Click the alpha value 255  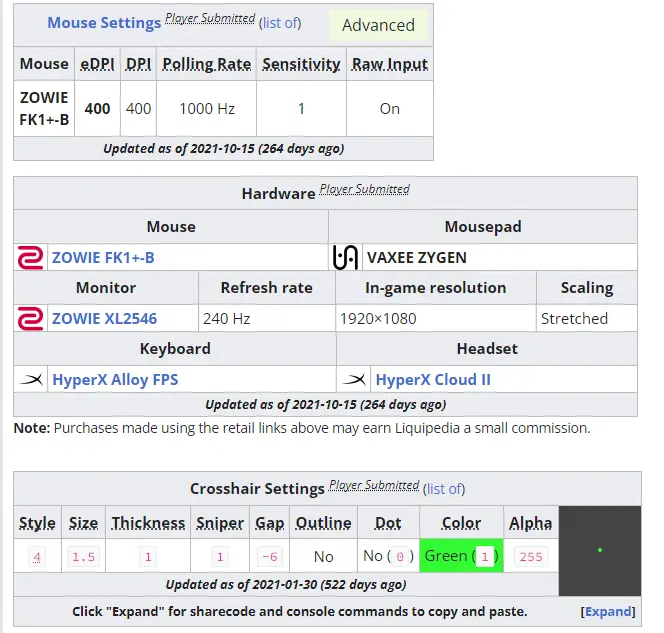pyautogui.click(x=531, y=556)
